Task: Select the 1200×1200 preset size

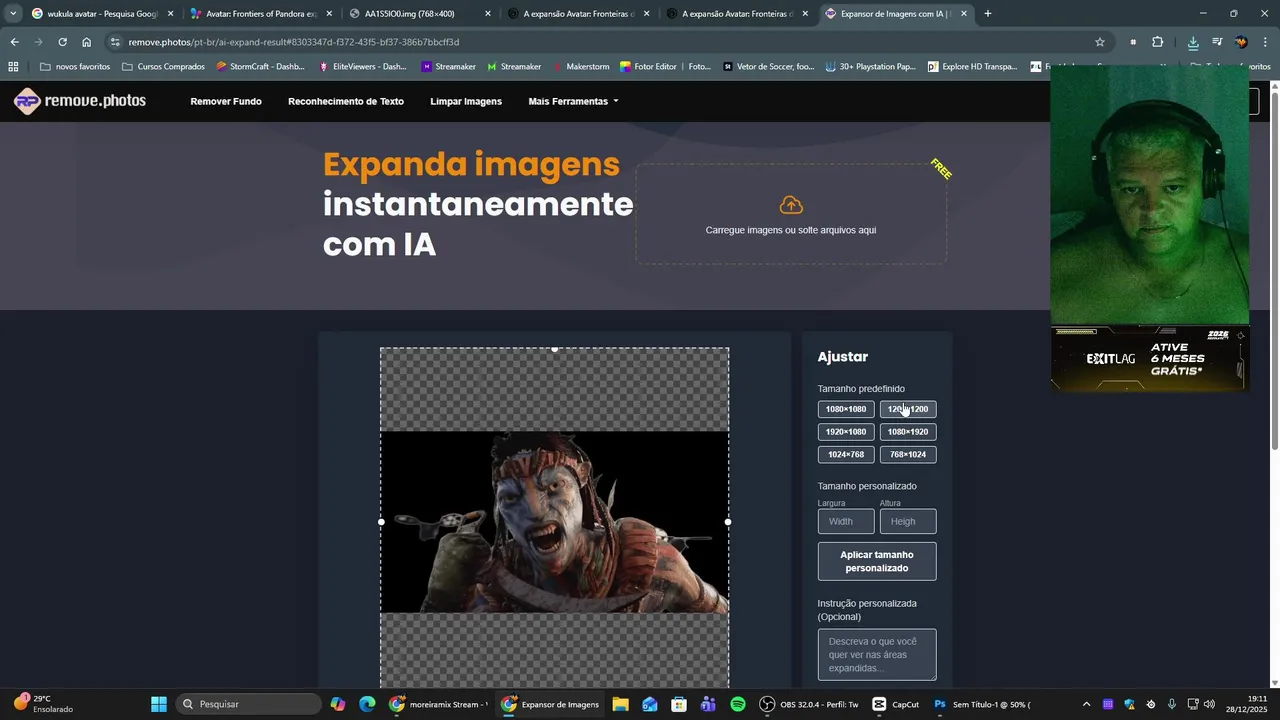Action: click(908, 409)
